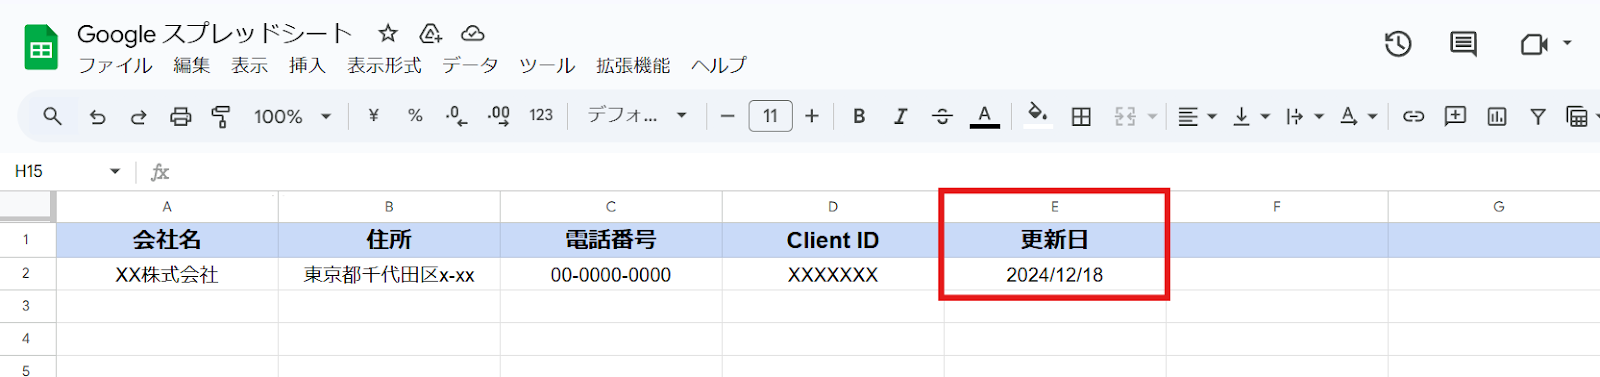Toggle bold formatting

859,116
